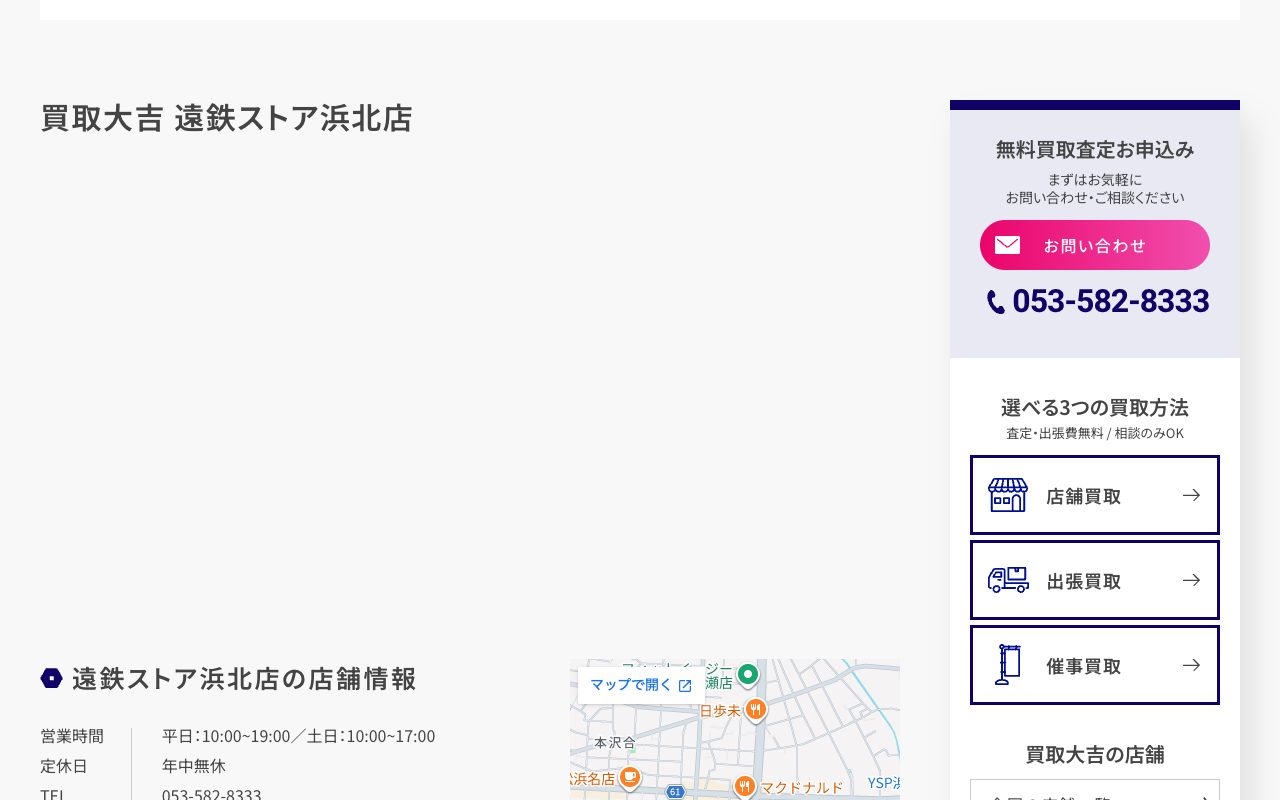Screen dimensions: 1280x800
Task: Click the arrow on the 店舗買取 button
Action: [1191, 495]
